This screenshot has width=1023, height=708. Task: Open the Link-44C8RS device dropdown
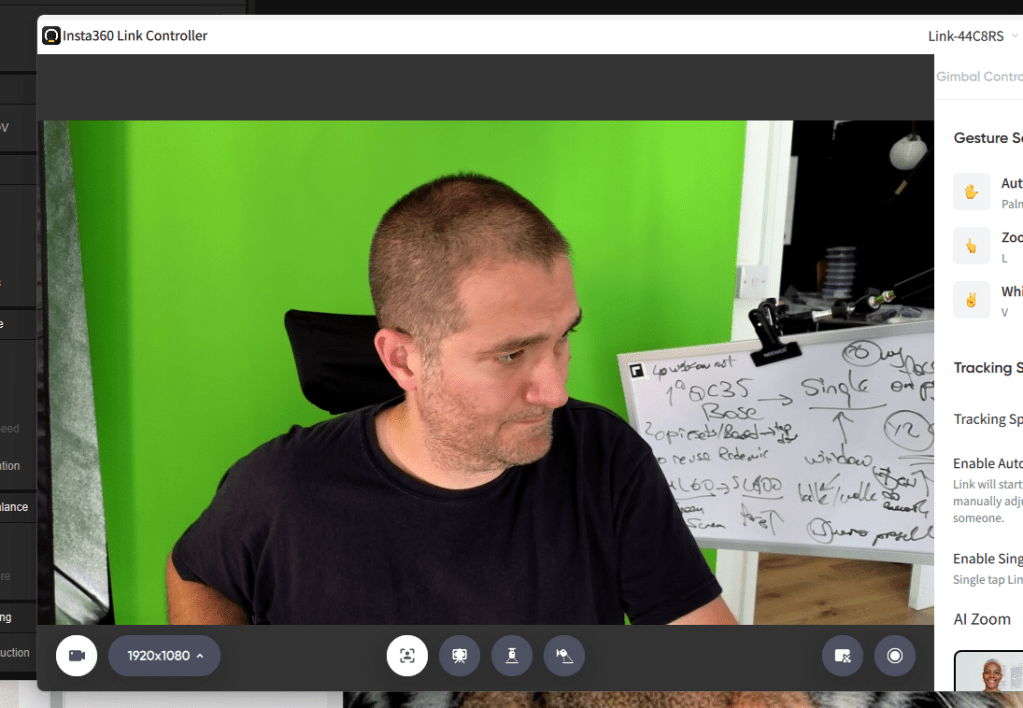coord(972,36)
